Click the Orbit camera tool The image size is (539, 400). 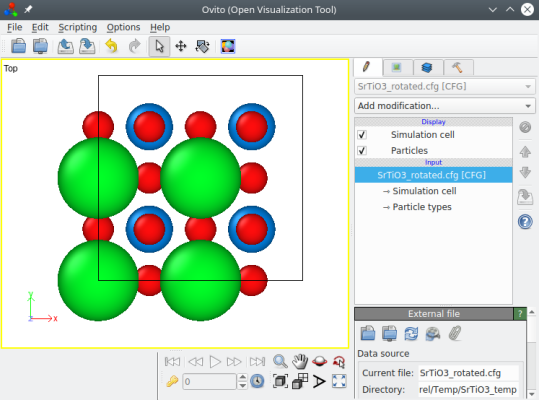[x=319, y=362]
